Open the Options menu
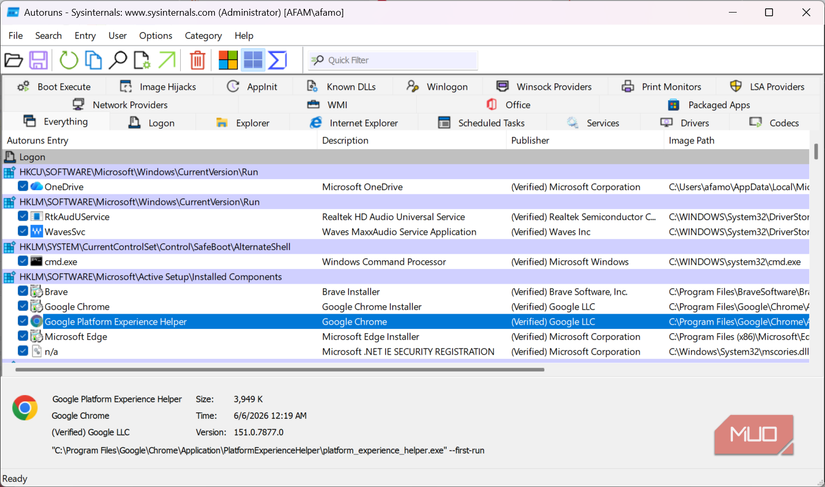The image size is (825, 487). [x=155, y=36]
